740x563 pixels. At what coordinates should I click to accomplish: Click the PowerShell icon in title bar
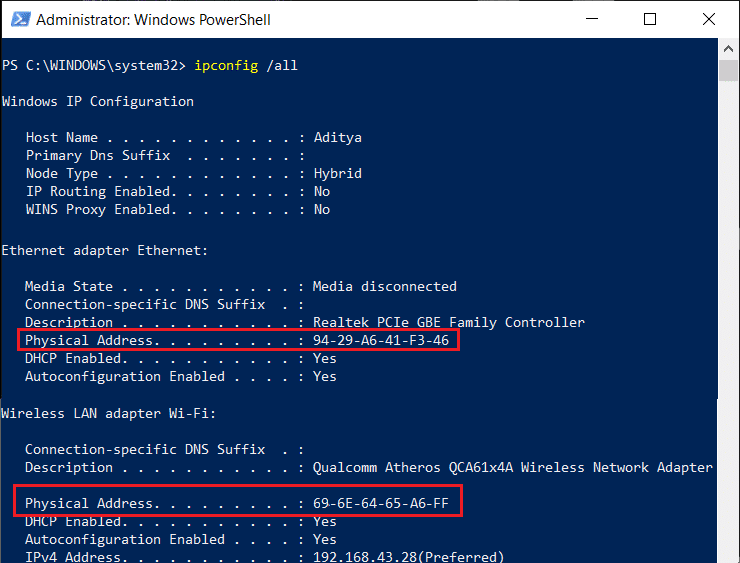click(20, 19)
